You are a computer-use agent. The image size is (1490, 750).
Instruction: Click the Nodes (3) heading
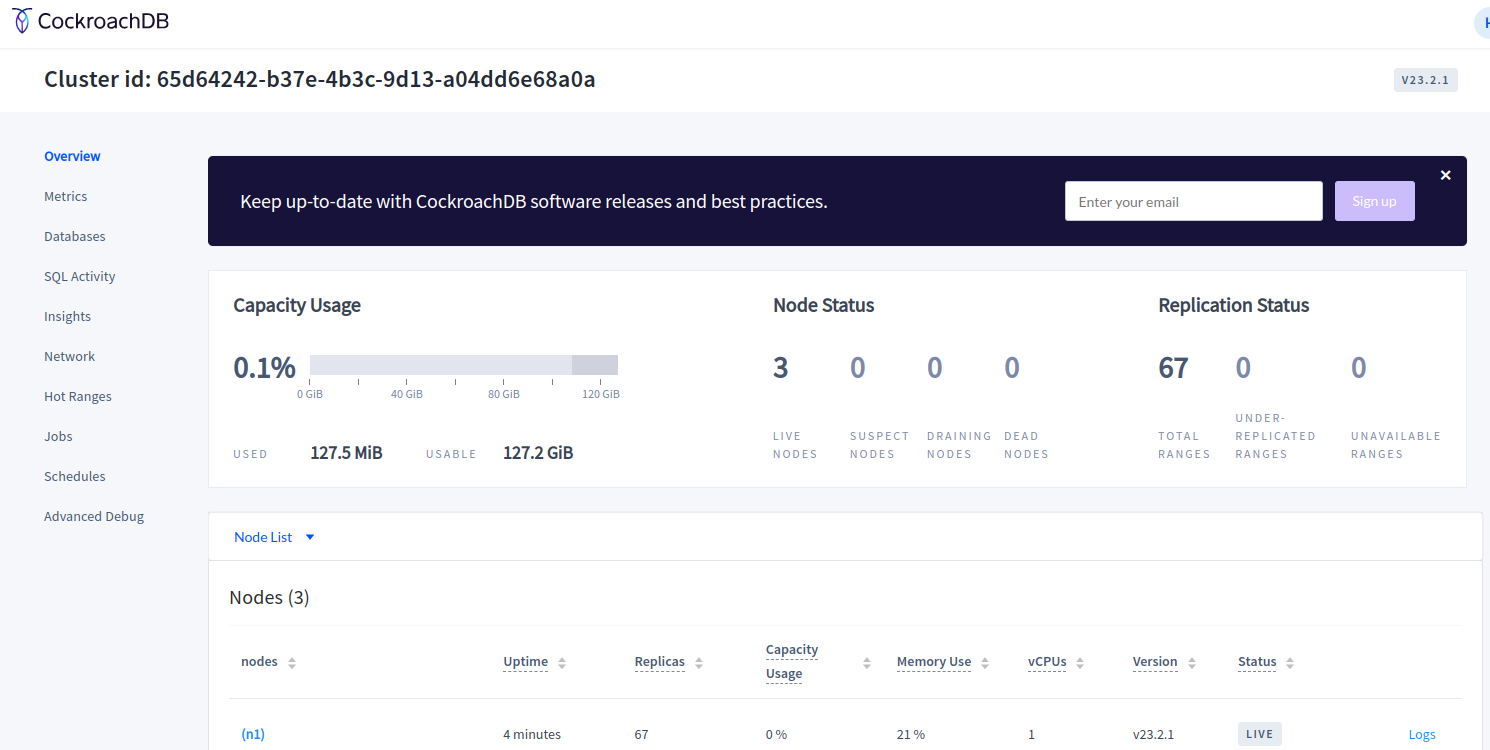tap(269, 597)
